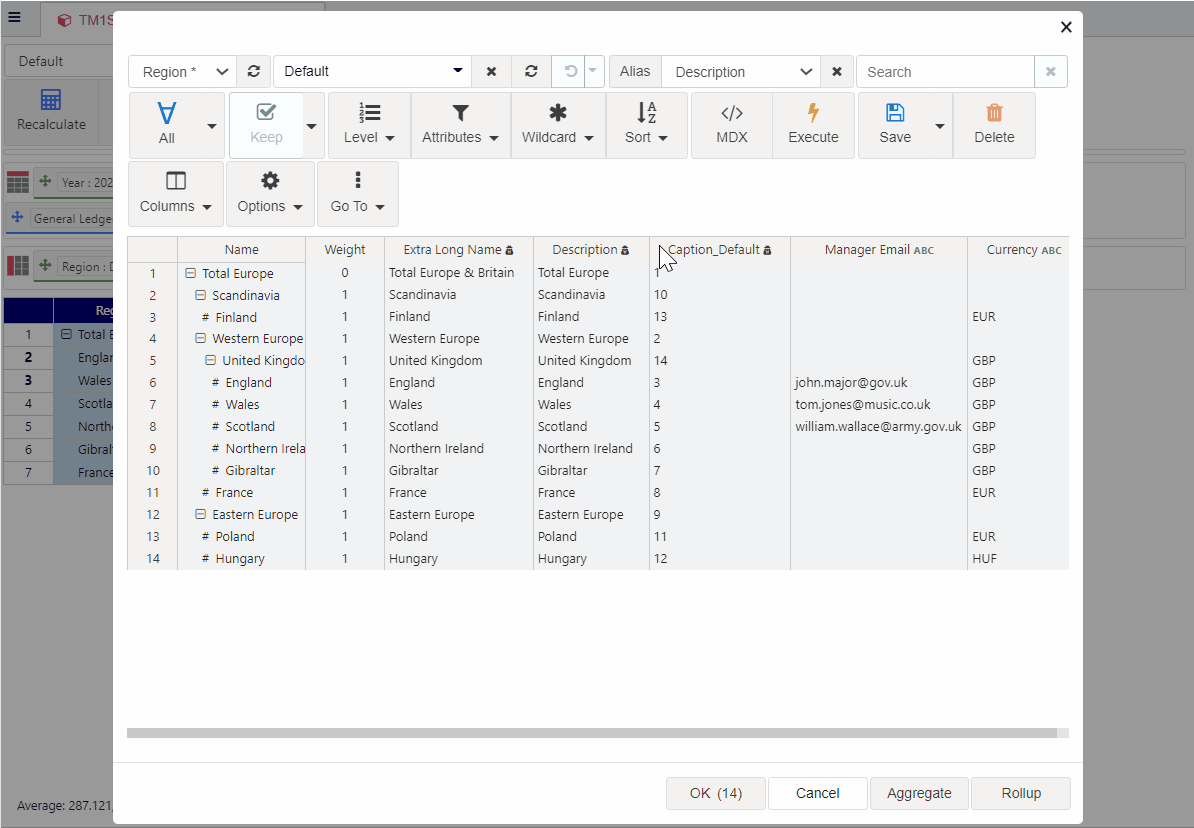The width and height of the screenshot is (1194, 828).
Task: Clear the Description alias with the x icon
Action: pyautogui.click(x=837, y=72)
